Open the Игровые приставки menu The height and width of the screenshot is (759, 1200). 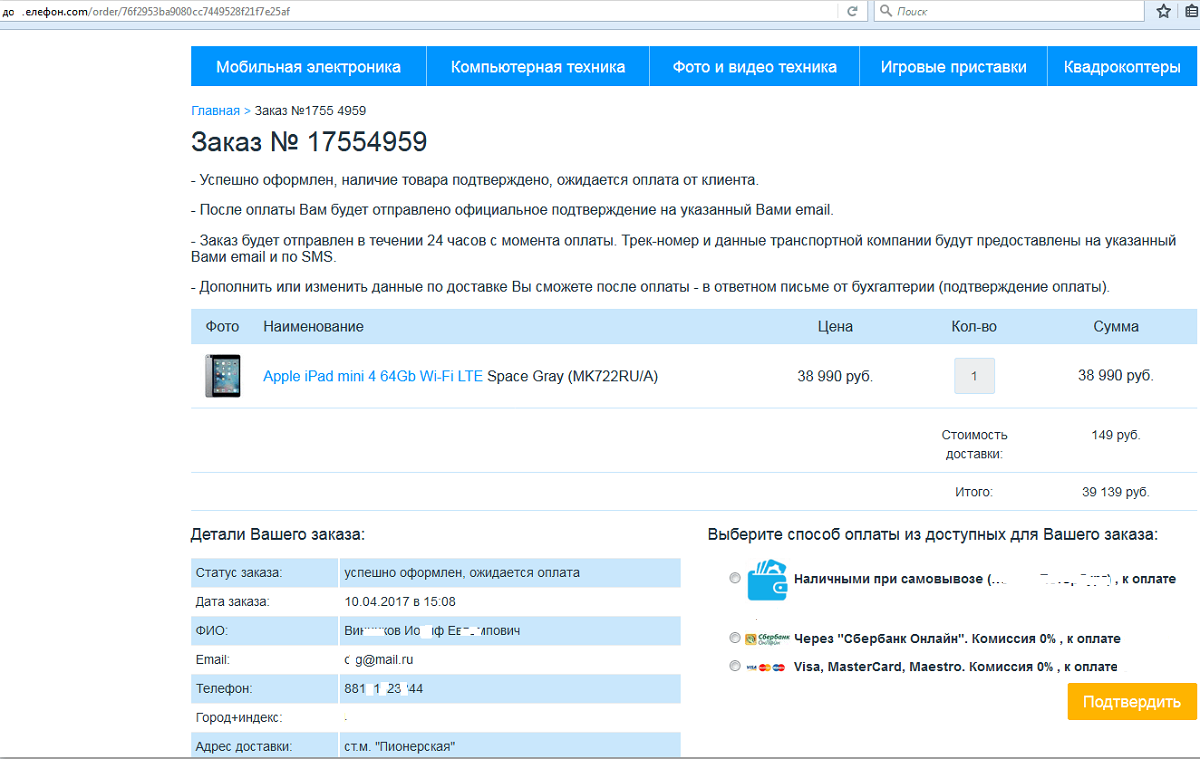953,67
